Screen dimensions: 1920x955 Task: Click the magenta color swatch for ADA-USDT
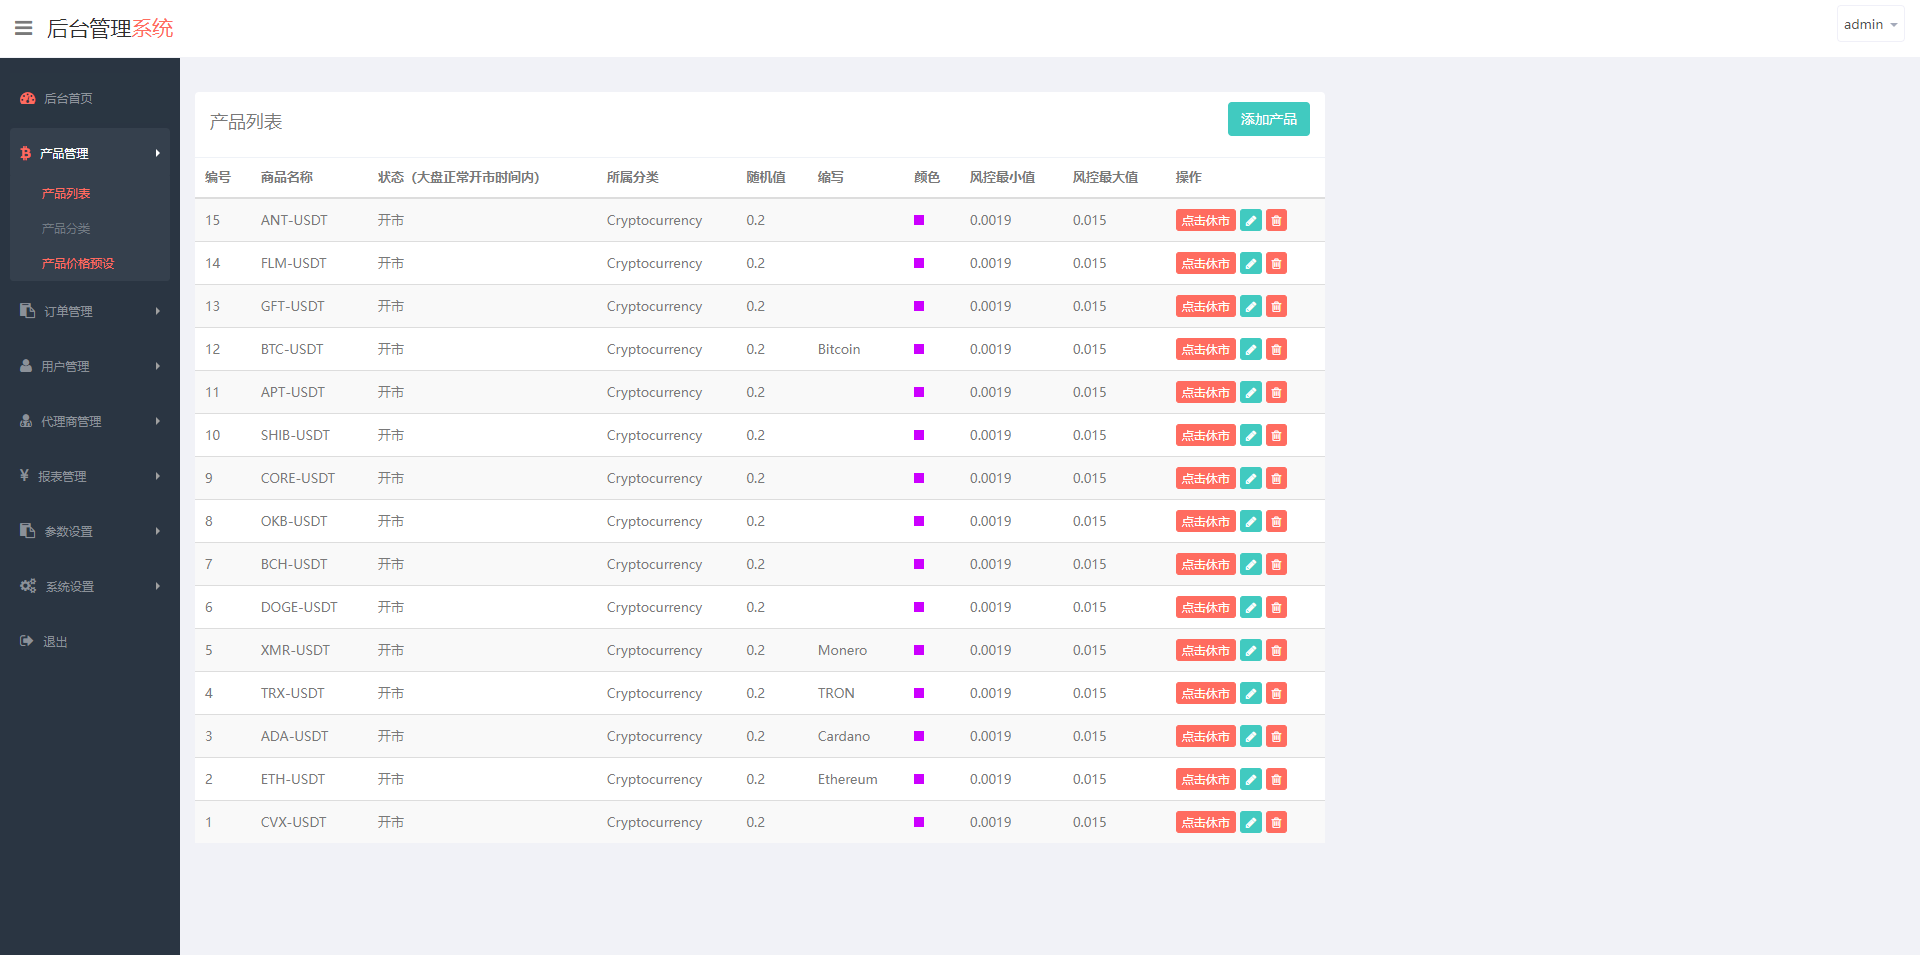[x=919, y=736]
